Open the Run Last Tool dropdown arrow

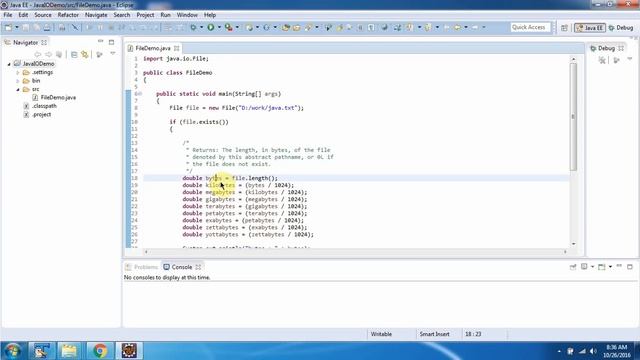237,27
